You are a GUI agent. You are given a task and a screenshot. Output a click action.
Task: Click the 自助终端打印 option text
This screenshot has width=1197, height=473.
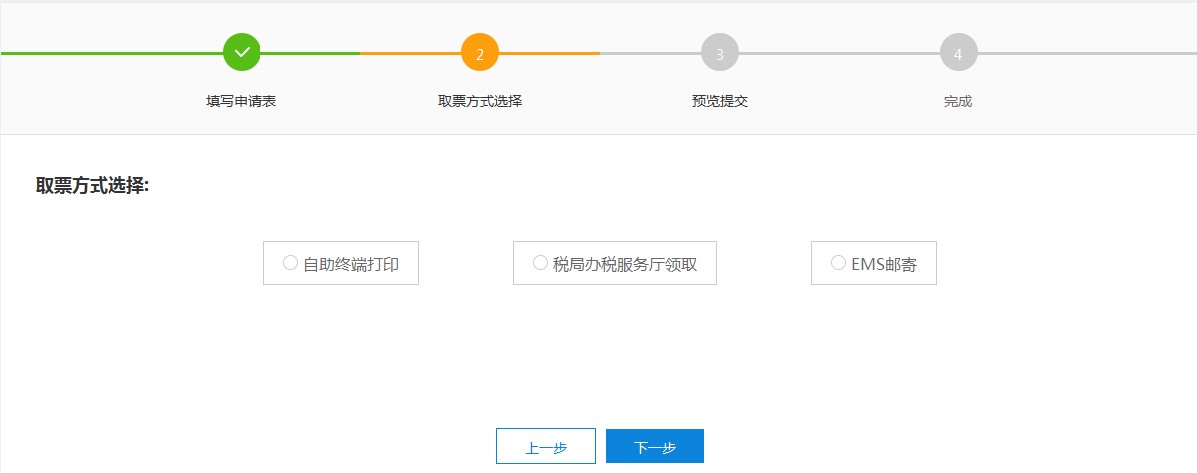pyautogui.click(x=351, y=264)
